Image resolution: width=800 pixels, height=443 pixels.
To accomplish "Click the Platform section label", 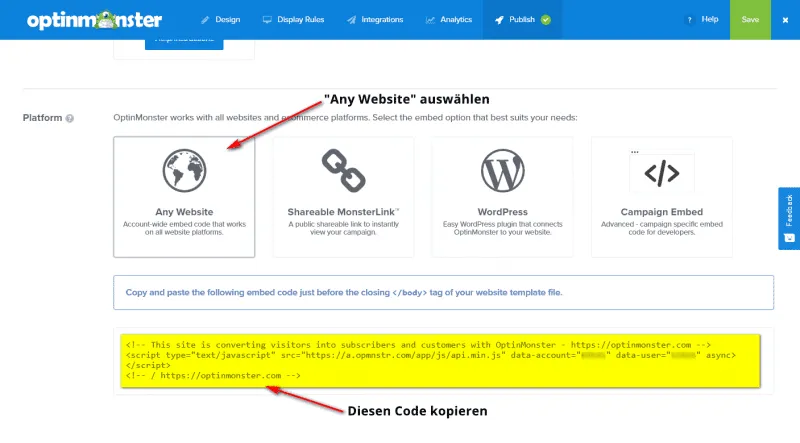I will click(x=42, y=118).
